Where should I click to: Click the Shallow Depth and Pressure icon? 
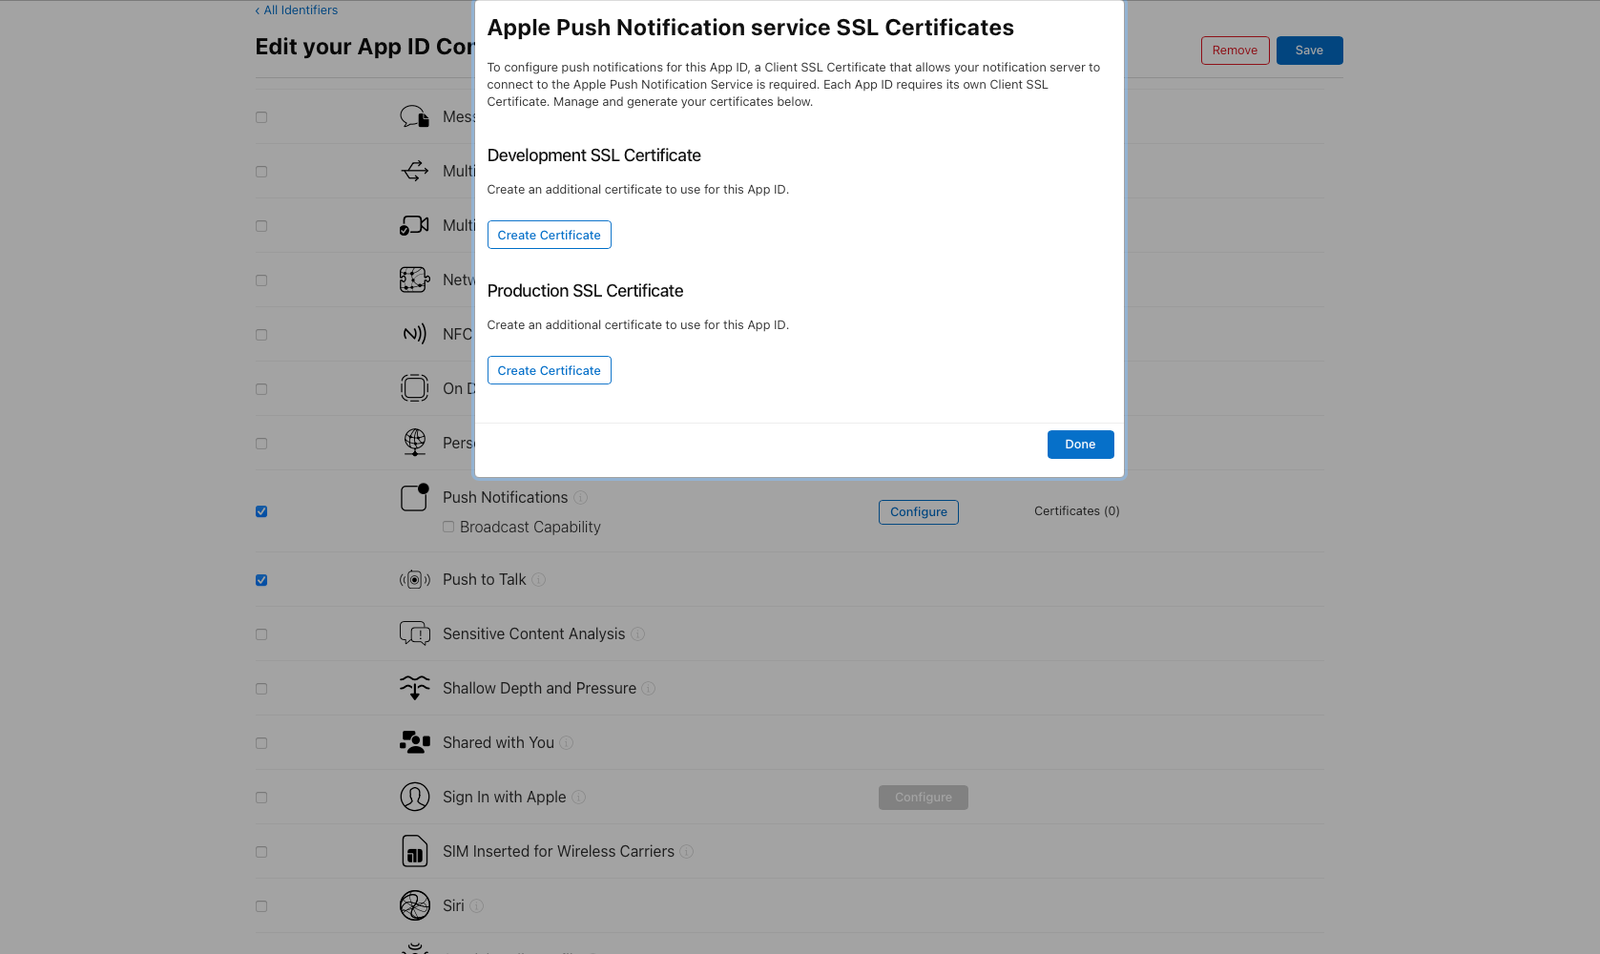(x=414, y=688)
